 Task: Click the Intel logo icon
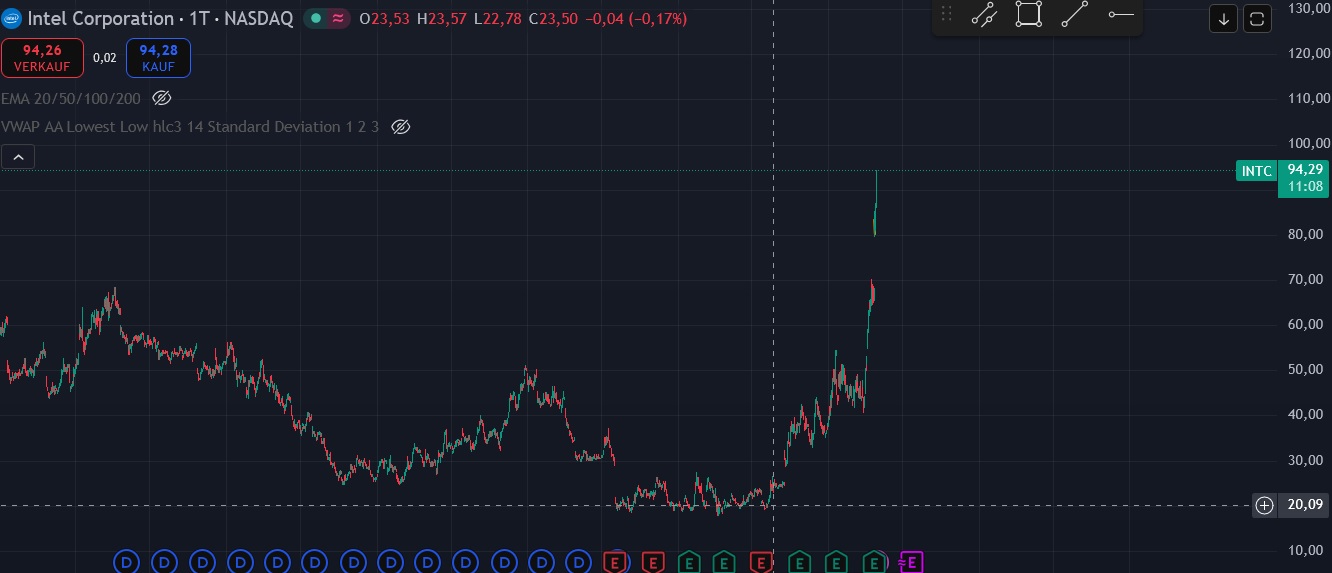click(12, 18)
